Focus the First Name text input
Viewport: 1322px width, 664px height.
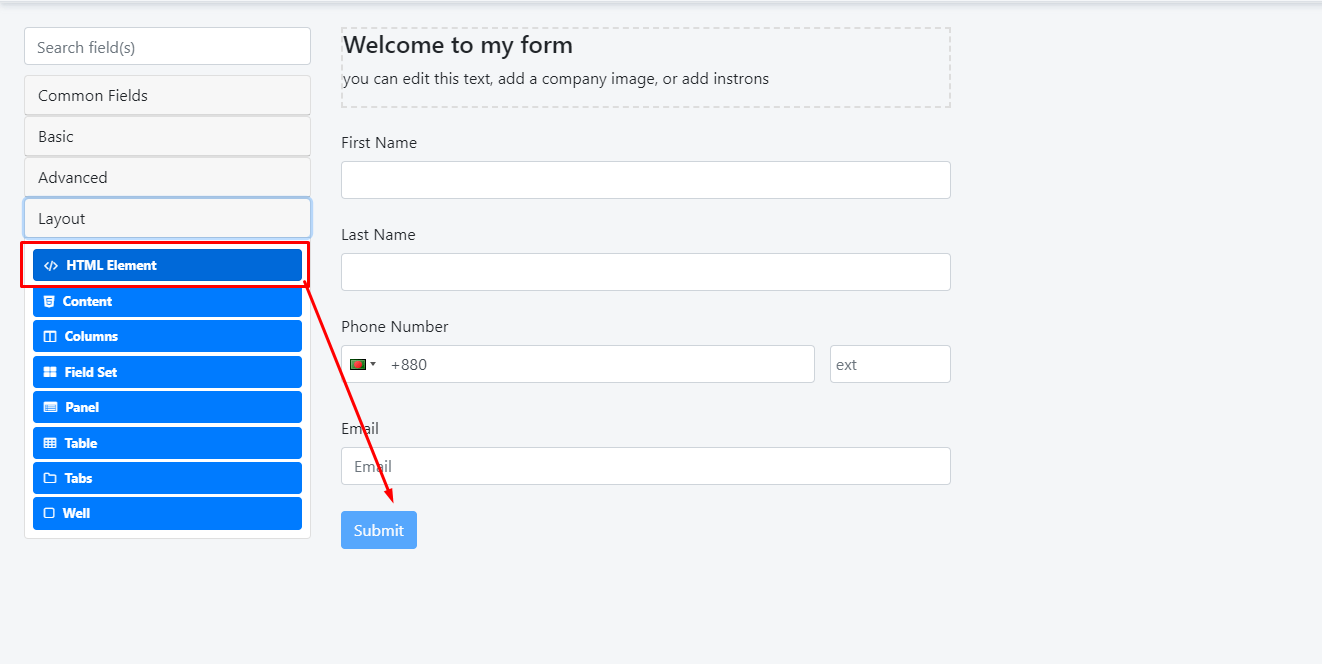point(645,180)
